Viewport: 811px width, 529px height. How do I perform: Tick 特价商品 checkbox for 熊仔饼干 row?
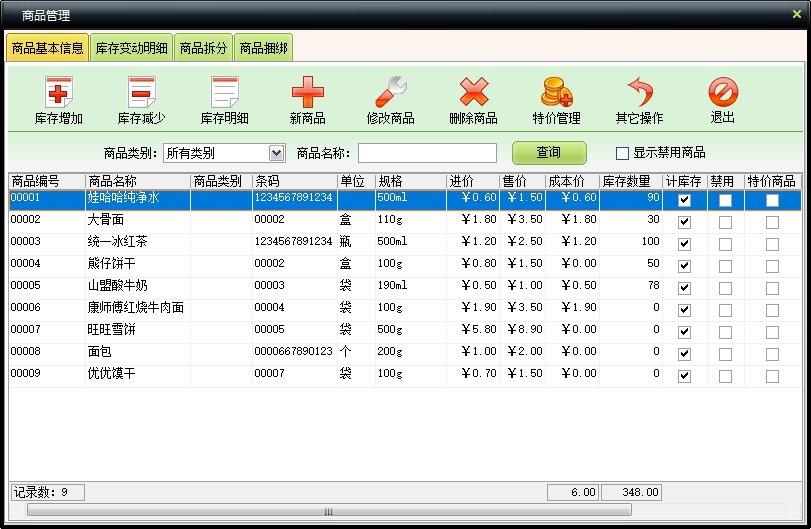(772, 266)
